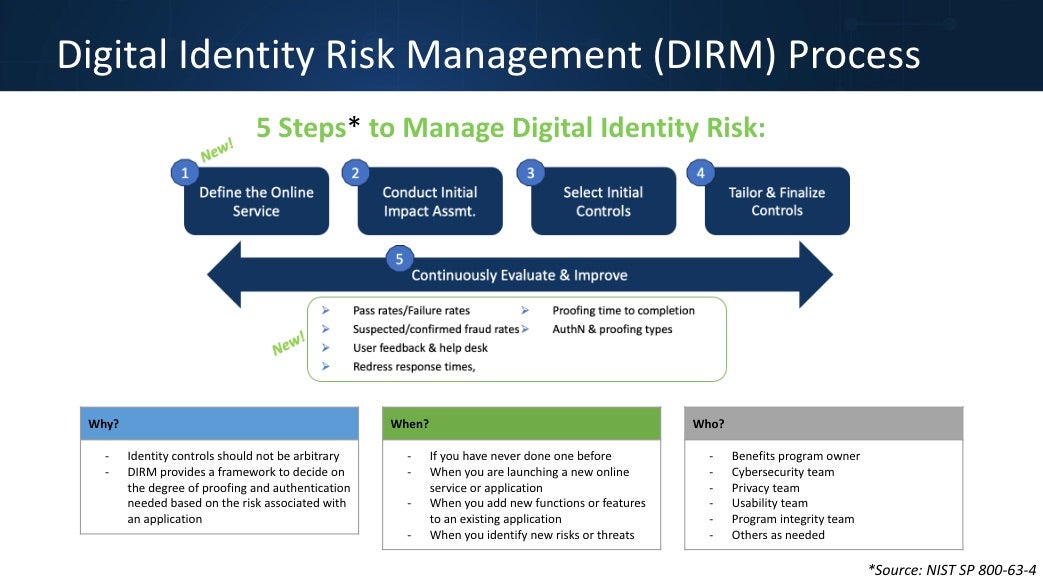Select the Conduct Initial Impact Assmt. box
Viewport: 1043px width, 584px height.
430,202
